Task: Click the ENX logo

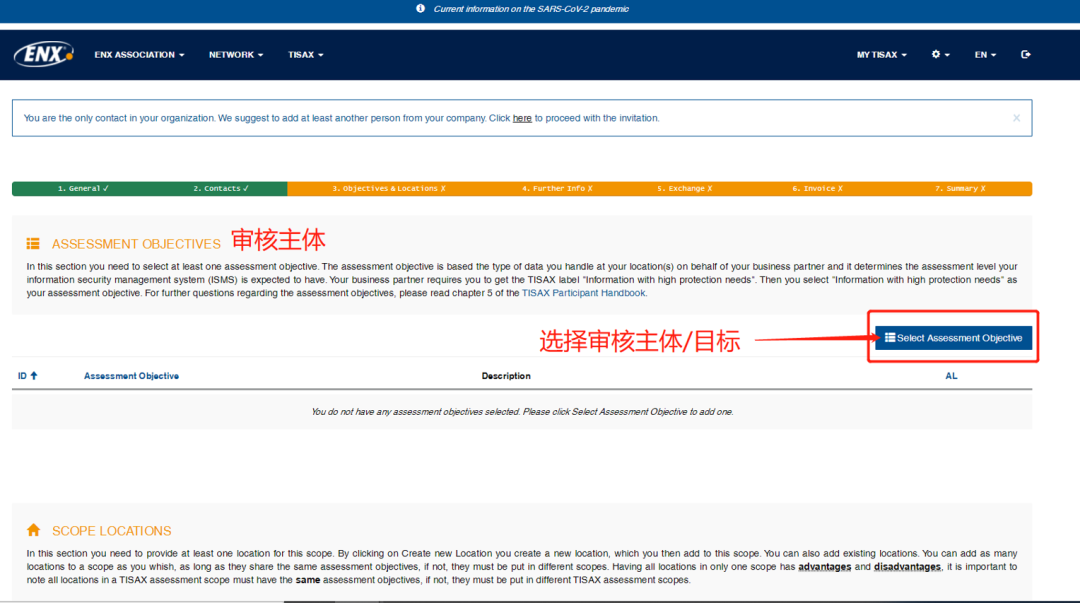Action: pos(43,54)
